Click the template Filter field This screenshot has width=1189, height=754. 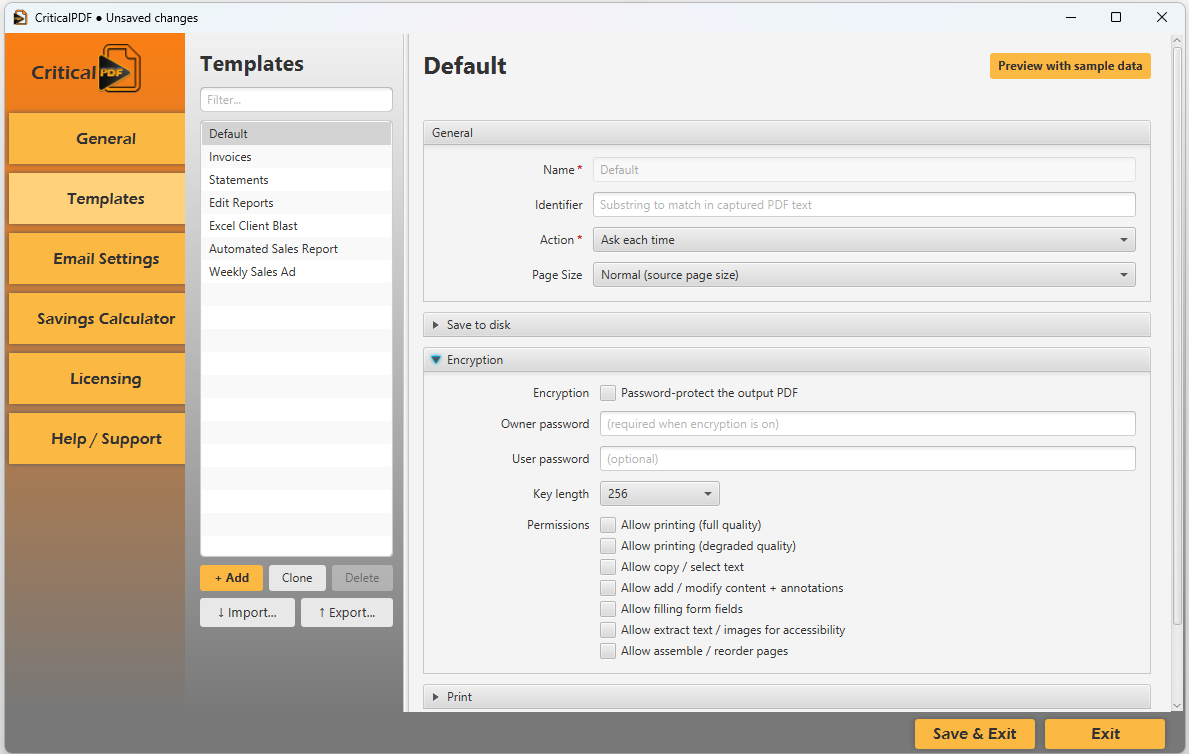tap(296, 99)
